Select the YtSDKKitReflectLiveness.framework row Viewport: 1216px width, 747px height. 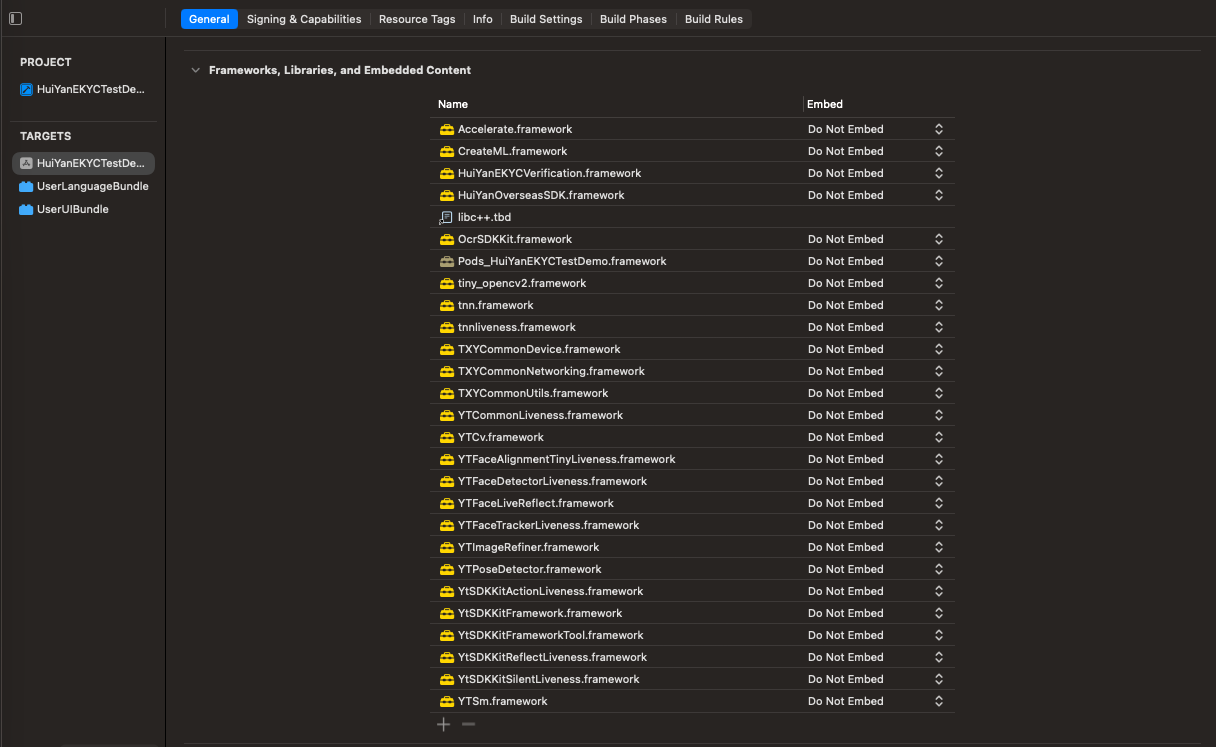692,657
